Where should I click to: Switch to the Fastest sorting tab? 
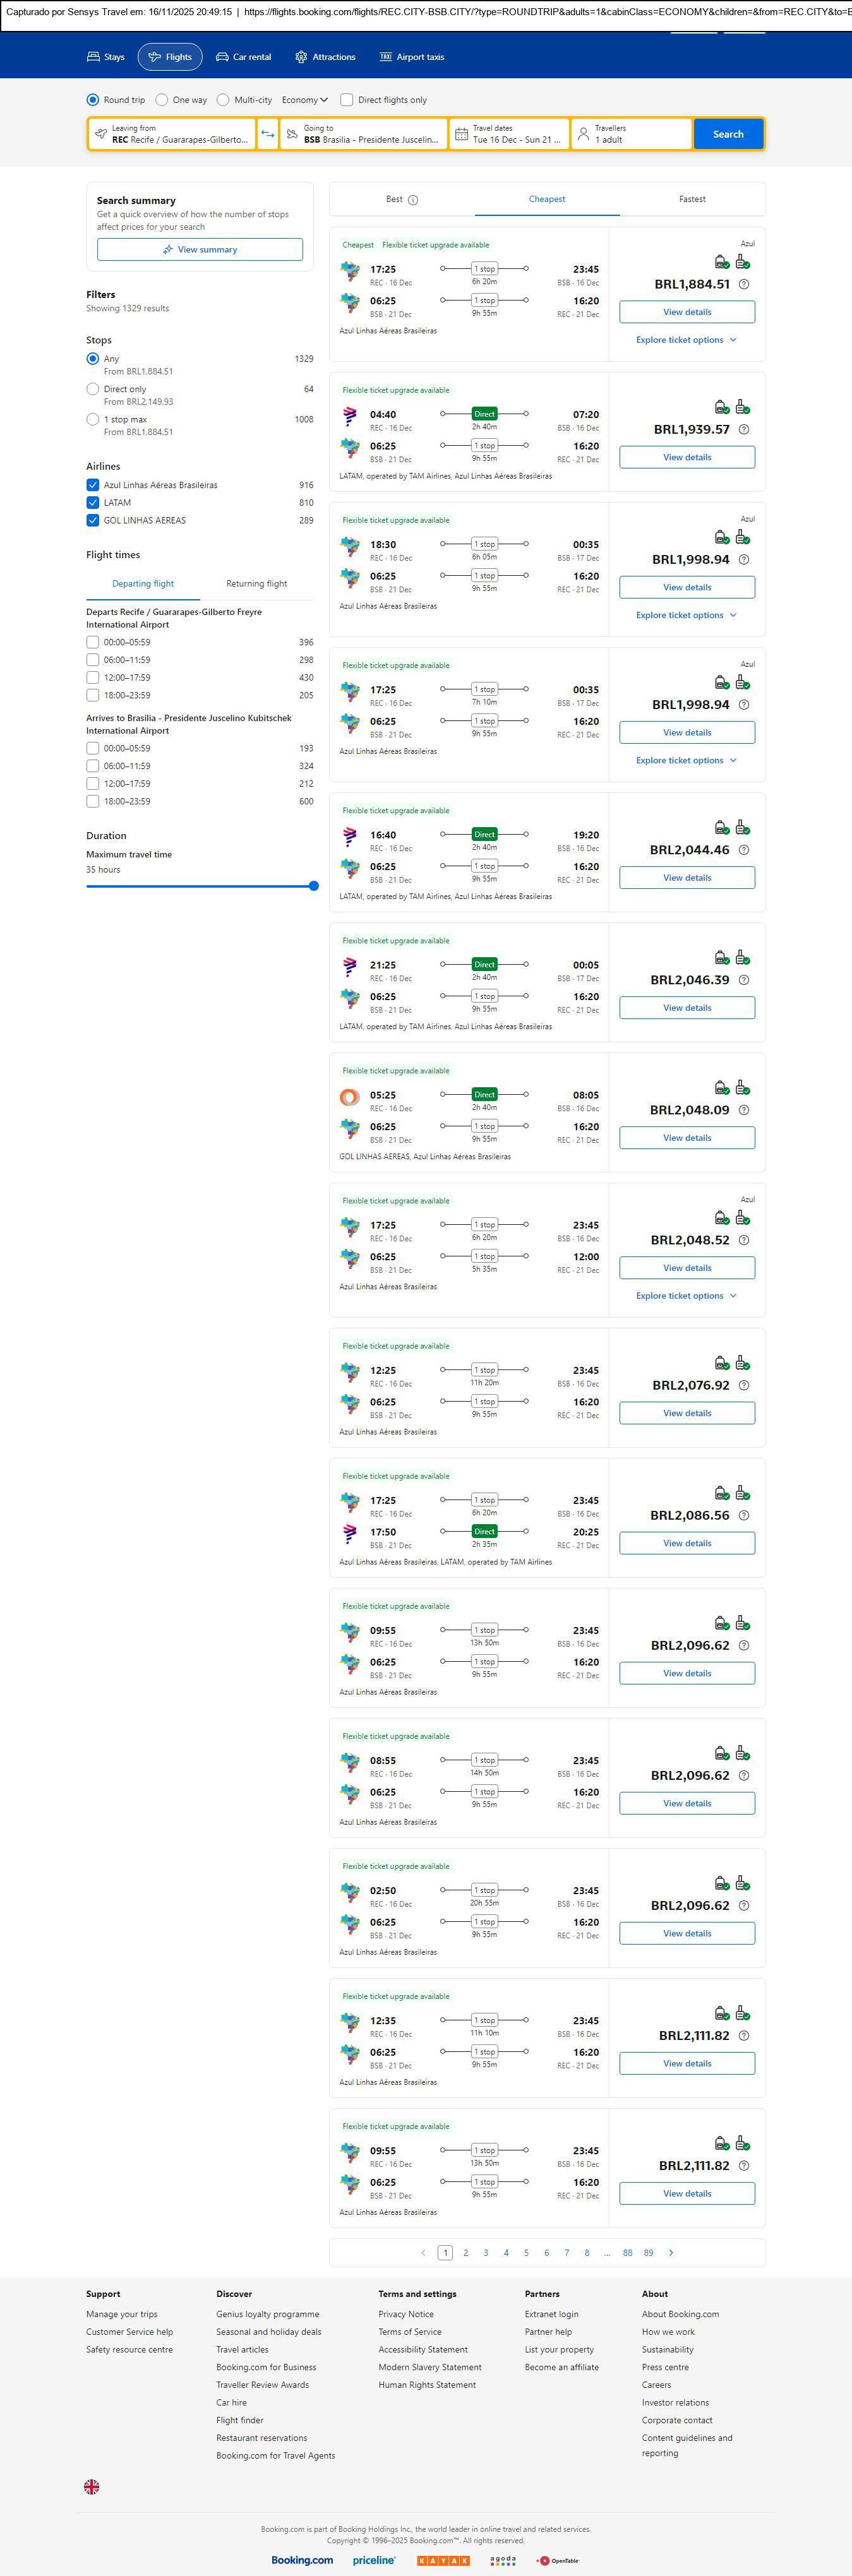[x=692, y=199]
